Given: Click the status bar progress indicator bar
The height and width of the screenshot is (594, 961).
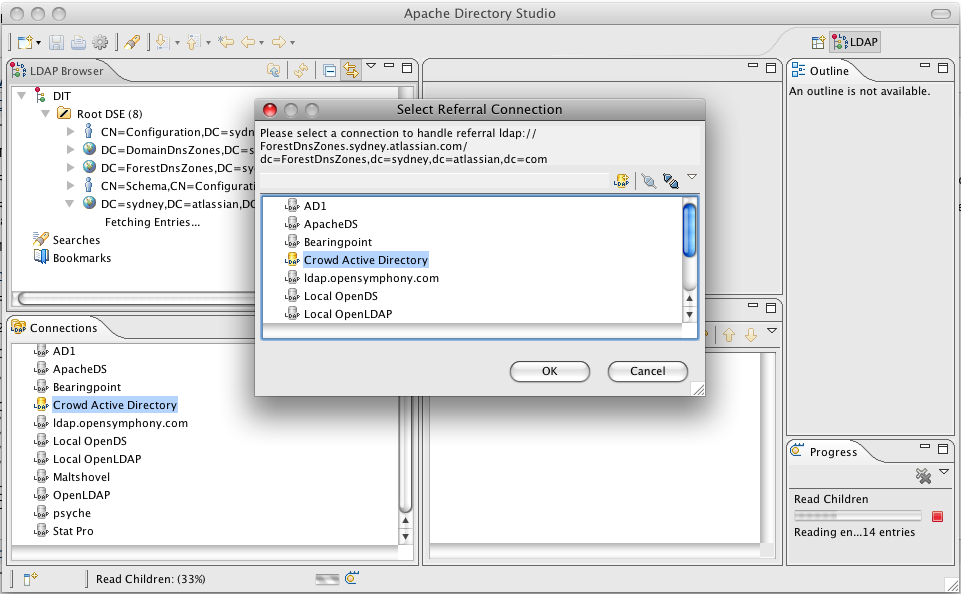Looking at the screenshot, I should [327, 579].
